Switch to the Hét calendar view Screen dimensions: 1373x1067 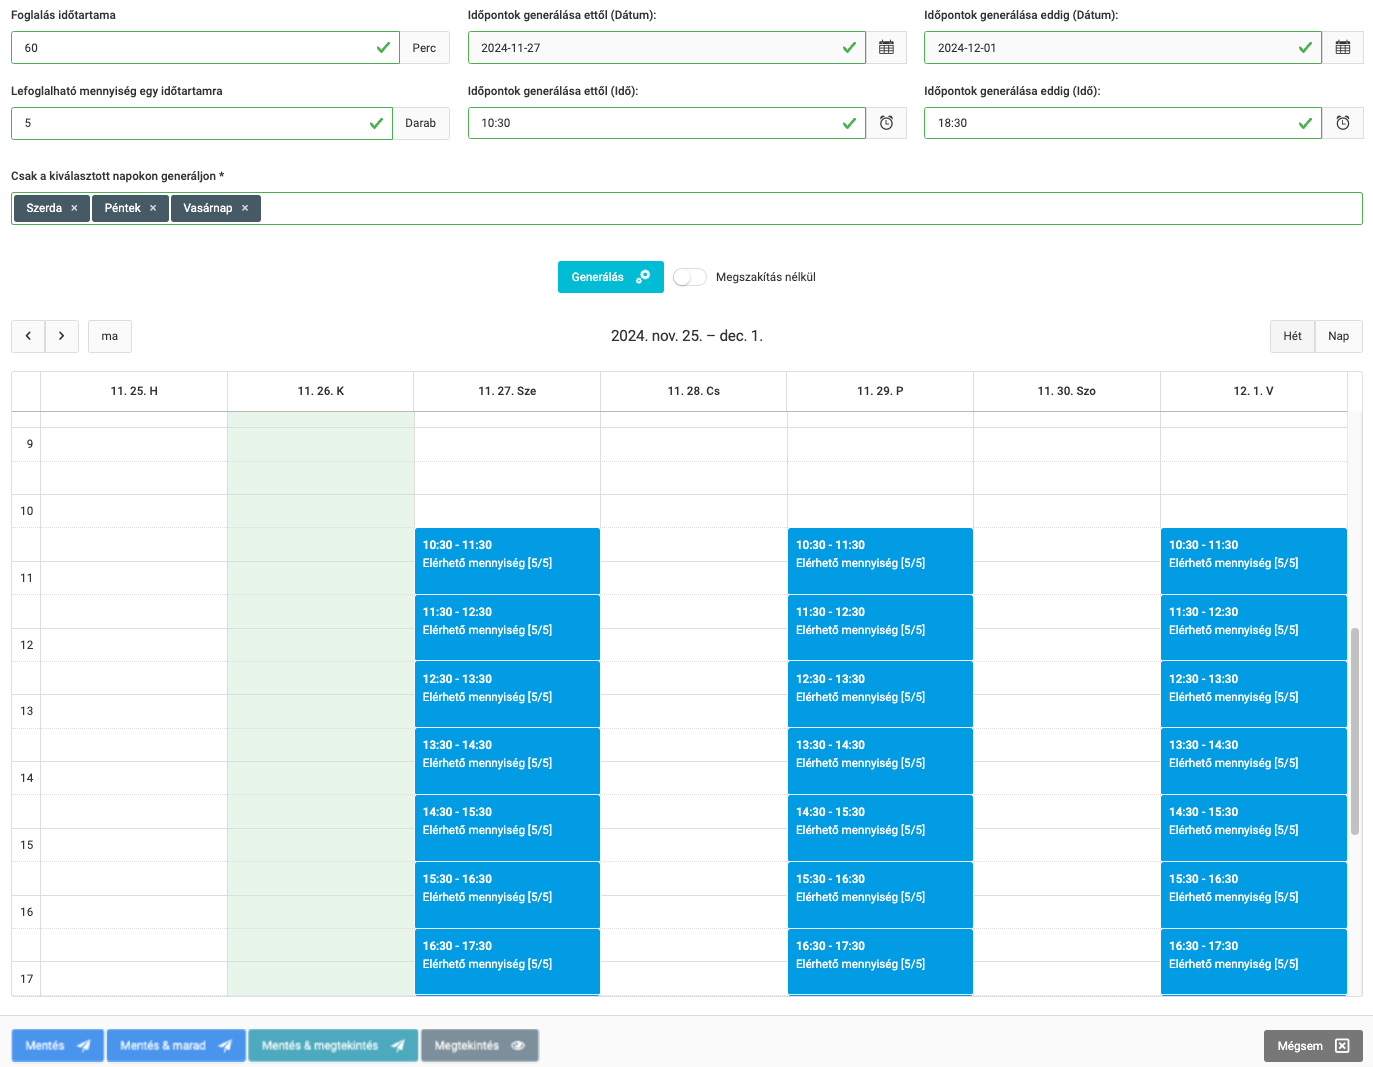point(1292,336)
